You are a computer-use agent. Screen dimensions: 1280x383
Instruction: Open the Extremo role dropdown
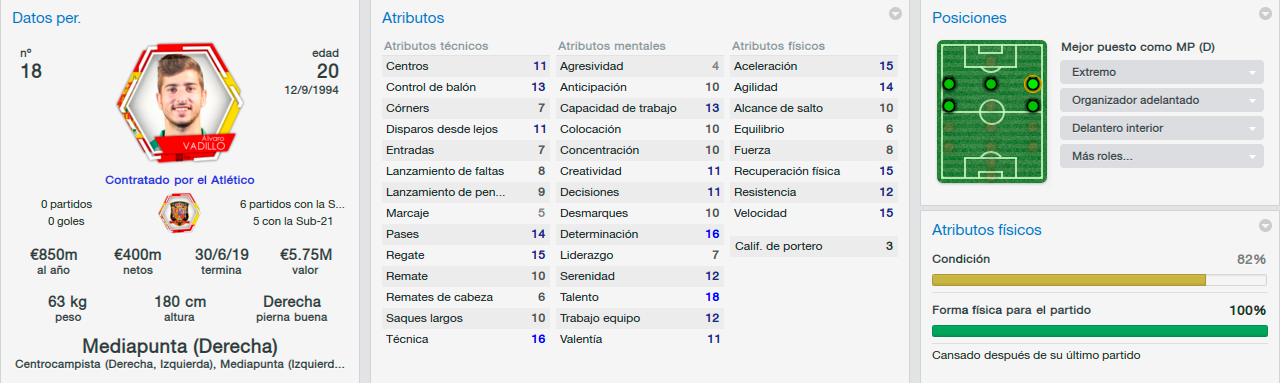click(1161, 73)
